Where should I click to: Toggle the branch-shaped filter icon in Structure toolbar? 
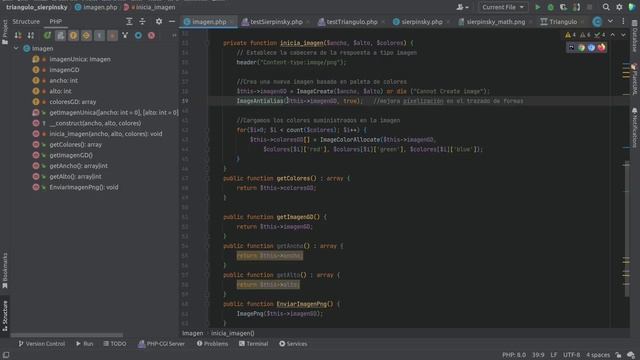click(x=125, y=36)
